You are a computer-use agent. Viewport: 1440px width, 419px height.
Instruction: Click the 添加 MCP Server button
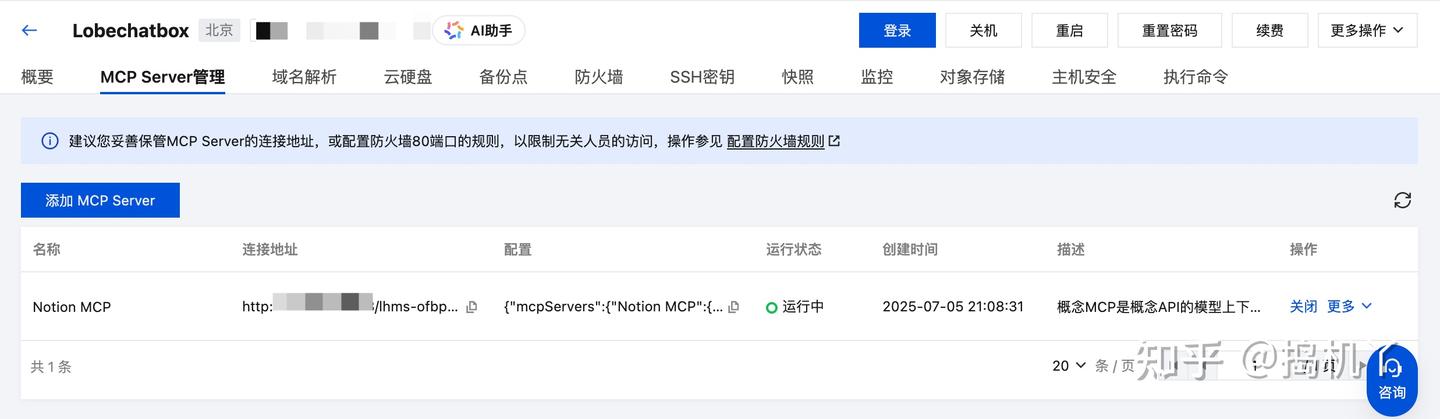pos(100,200)
